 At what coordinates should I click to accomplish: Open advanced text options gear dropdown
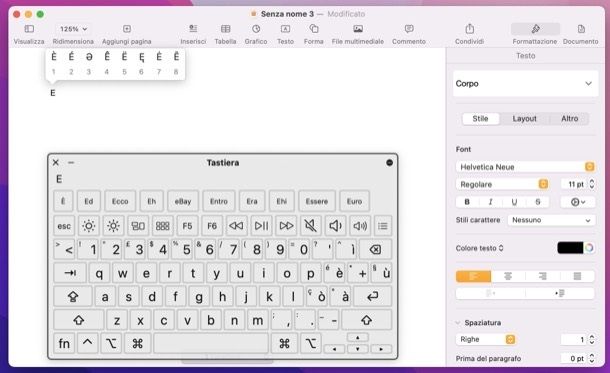(x=578, y=202)
